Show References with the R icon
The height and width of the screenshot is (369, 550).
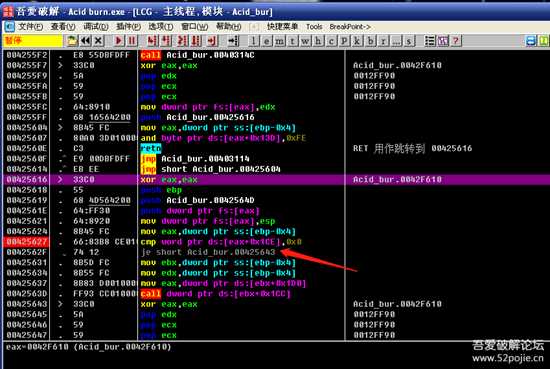383,41
